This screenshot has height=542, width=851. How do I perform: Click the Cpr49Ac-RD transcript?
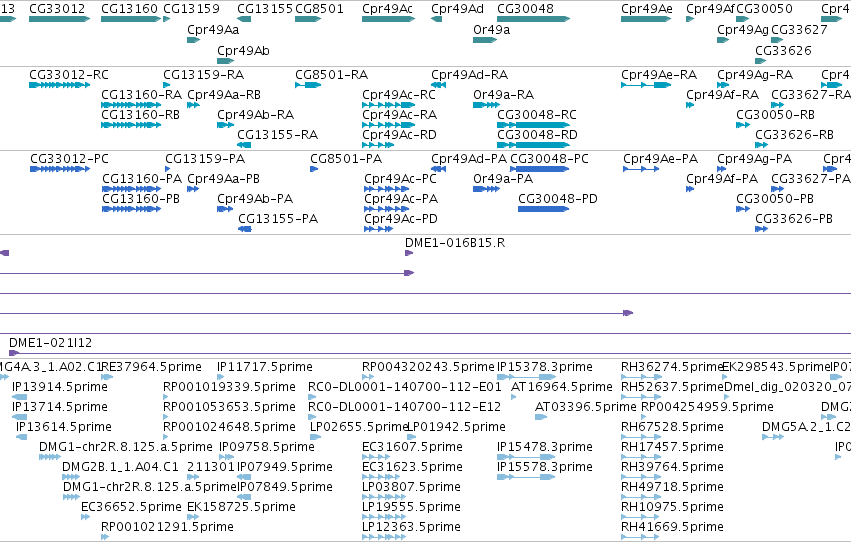click(x=378, y=145)
